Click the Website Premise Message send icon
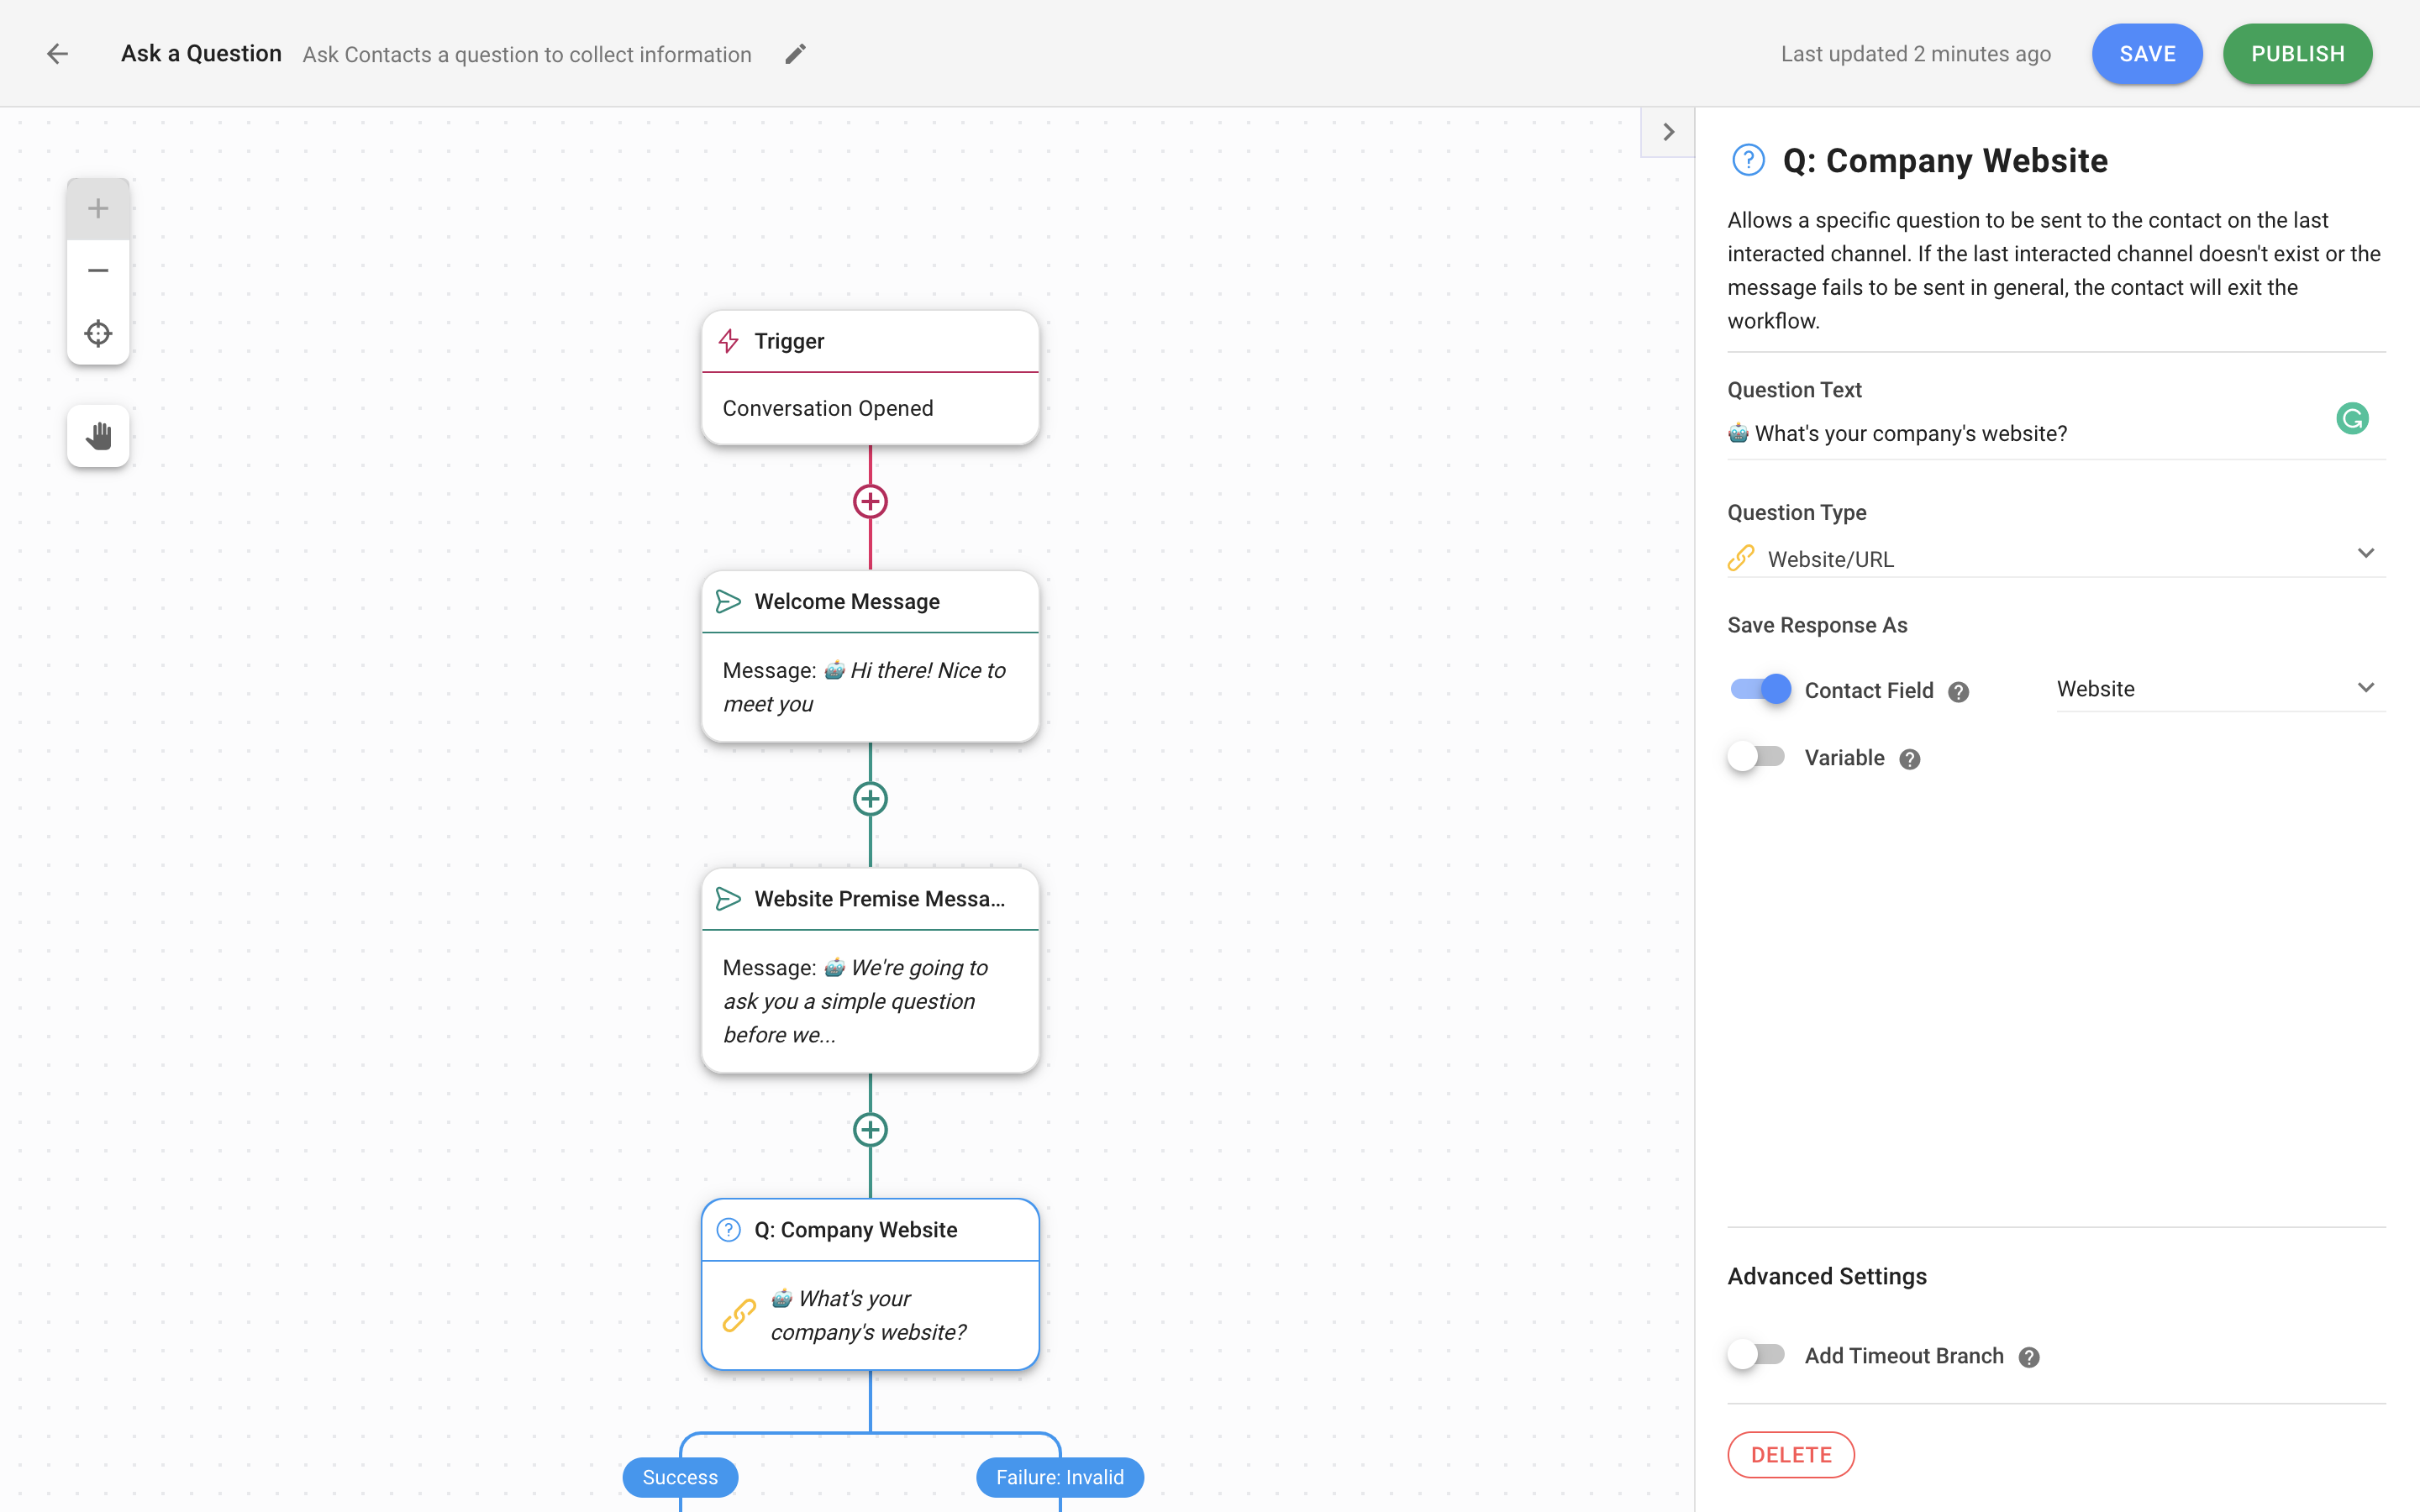Viewport: 2420px width, 1512px height. tap(729, 899)
